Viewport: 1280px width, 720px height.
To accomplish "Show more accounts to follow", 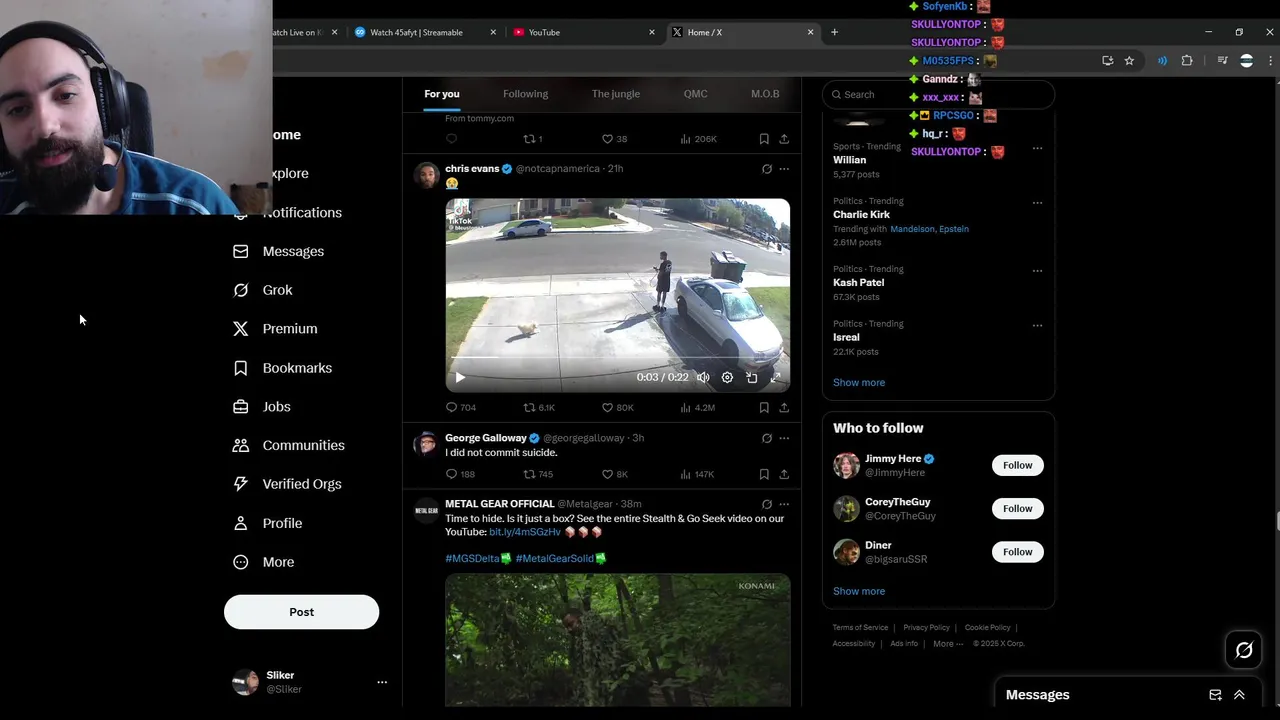I will [859, 591].
